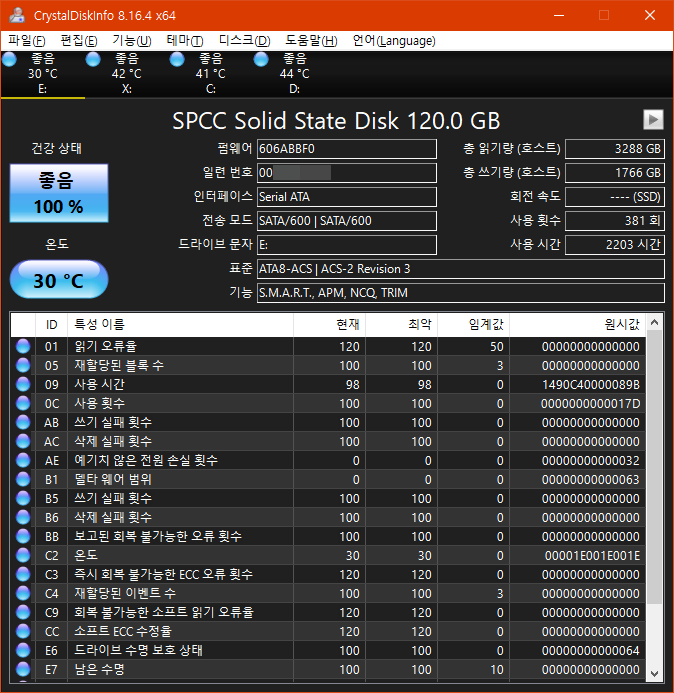Select disk X: status orb at 42 °C
The width and height of the screenshot is (674, 693).
(x=93, y=59)
